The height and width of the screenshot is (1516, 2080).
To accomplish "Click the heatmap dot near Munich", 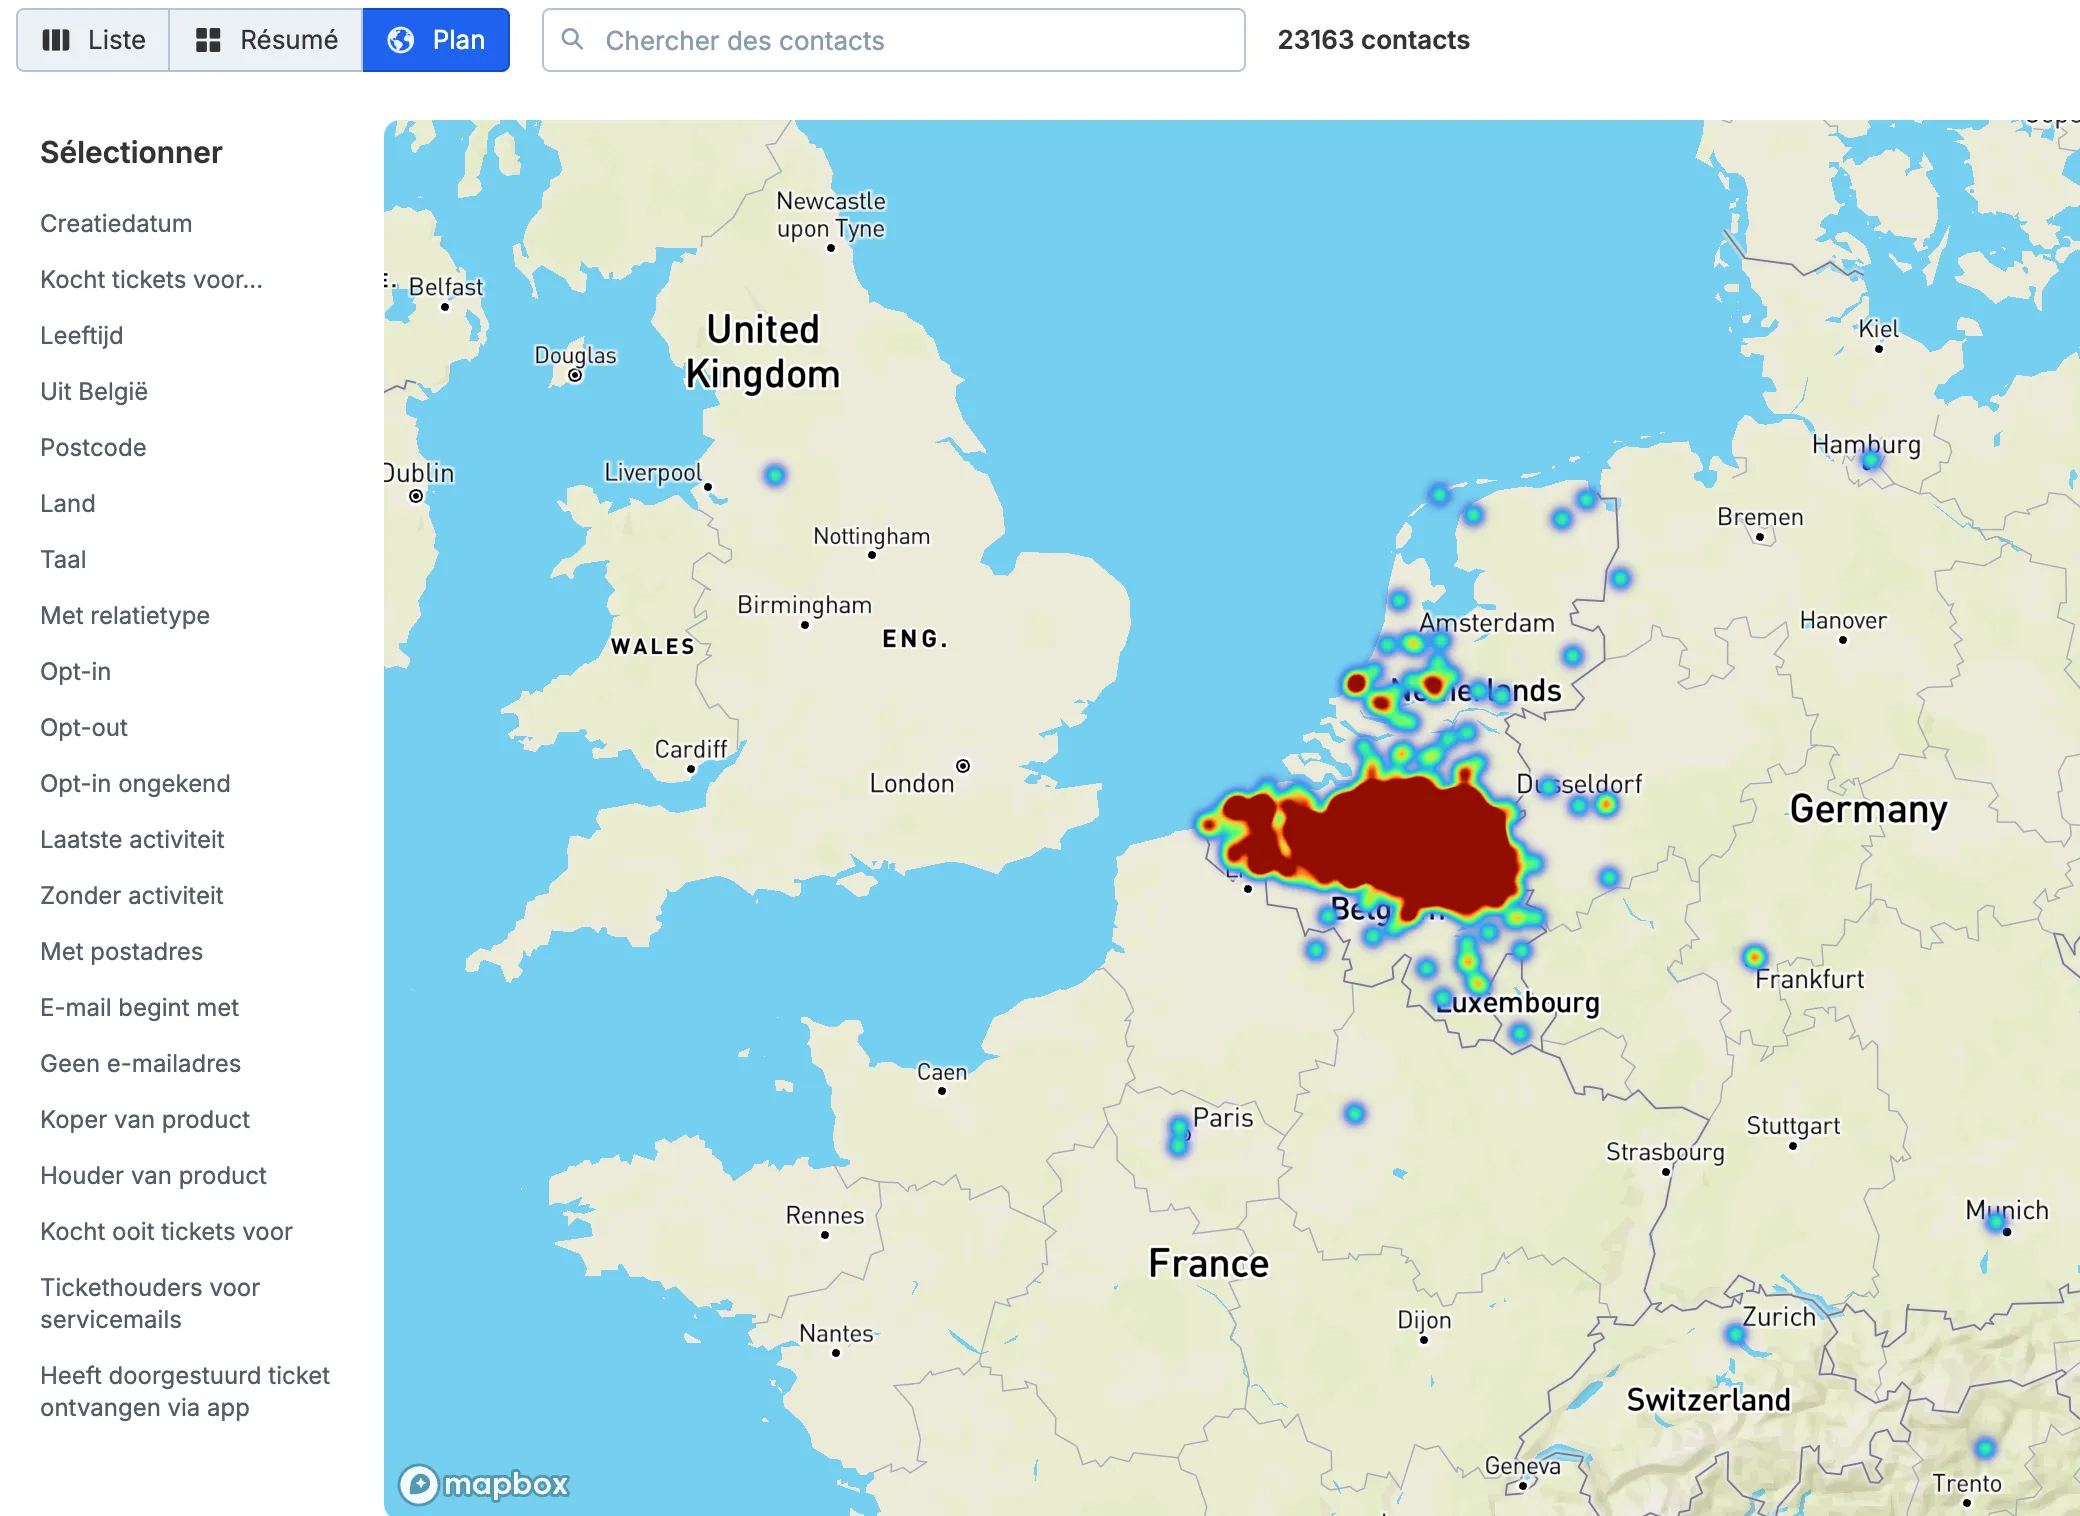I will (1996, 1222).
